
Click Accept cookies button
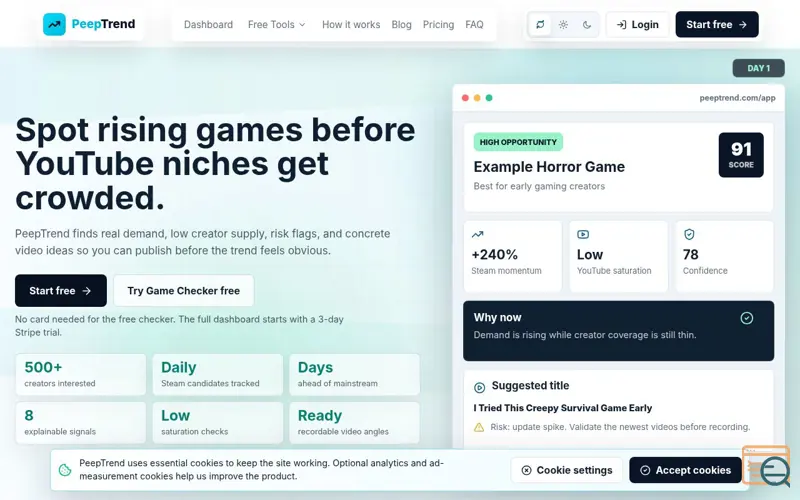[x=685, y=470]
